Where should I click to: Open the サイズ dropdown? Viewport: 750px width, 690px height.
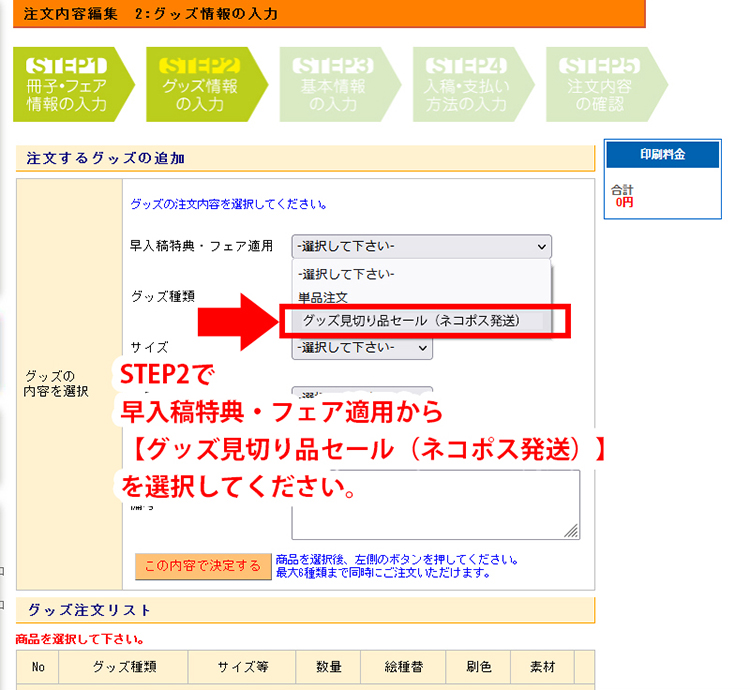[362, 347]
